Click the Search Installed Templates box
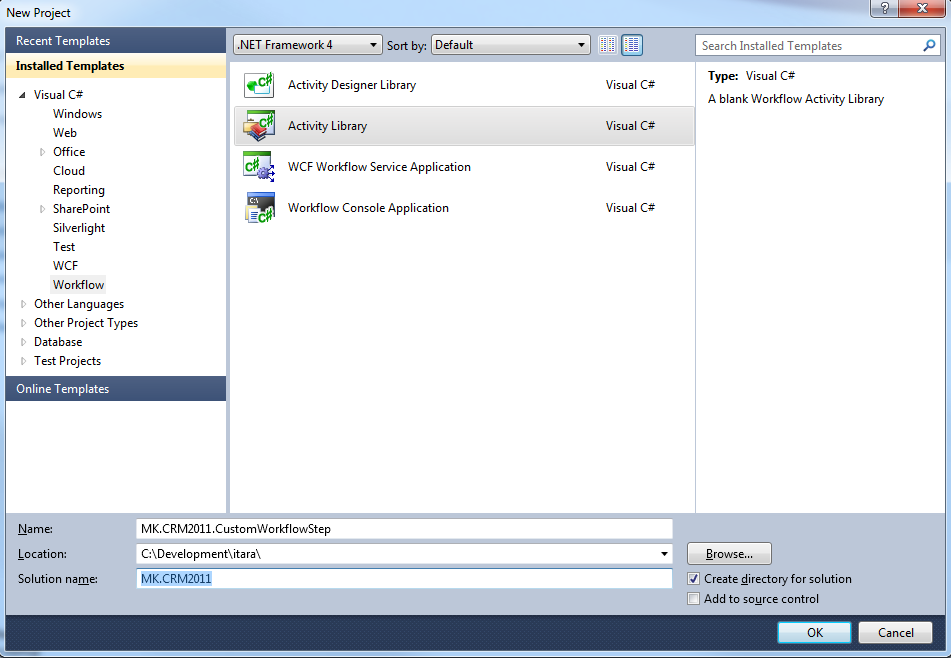Image resolution: width=951 pixels, height=658 pixels. point(817,45)
